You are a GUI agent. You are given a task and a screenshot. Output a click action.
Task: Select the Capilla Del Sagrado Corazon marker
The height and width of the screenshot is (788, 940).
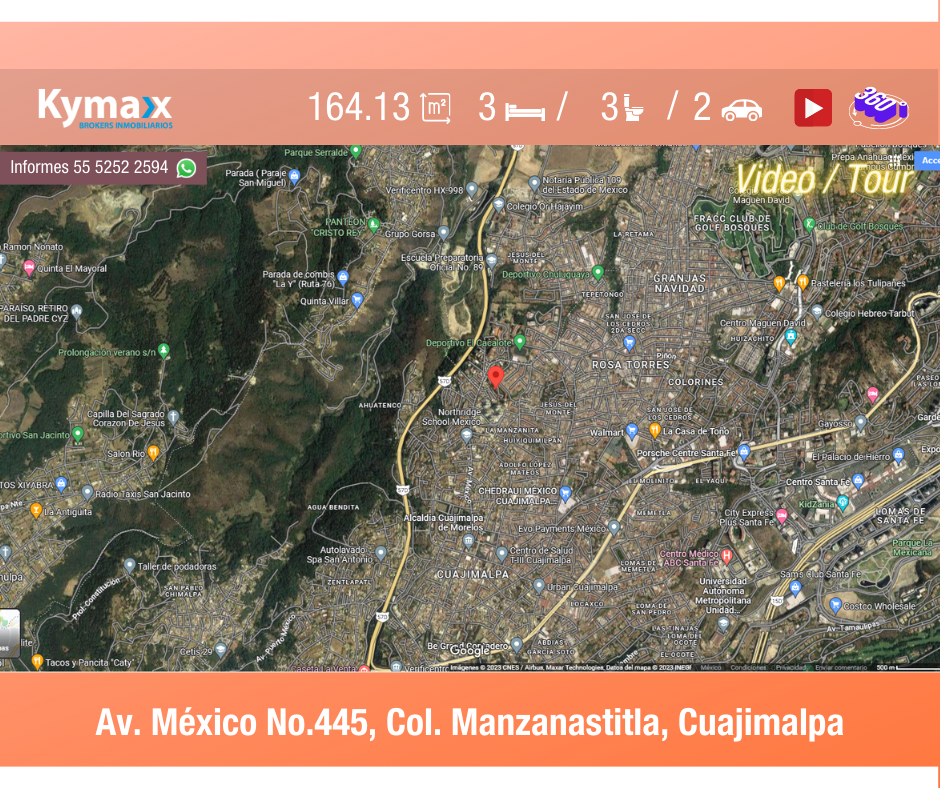tap(173, 416)
